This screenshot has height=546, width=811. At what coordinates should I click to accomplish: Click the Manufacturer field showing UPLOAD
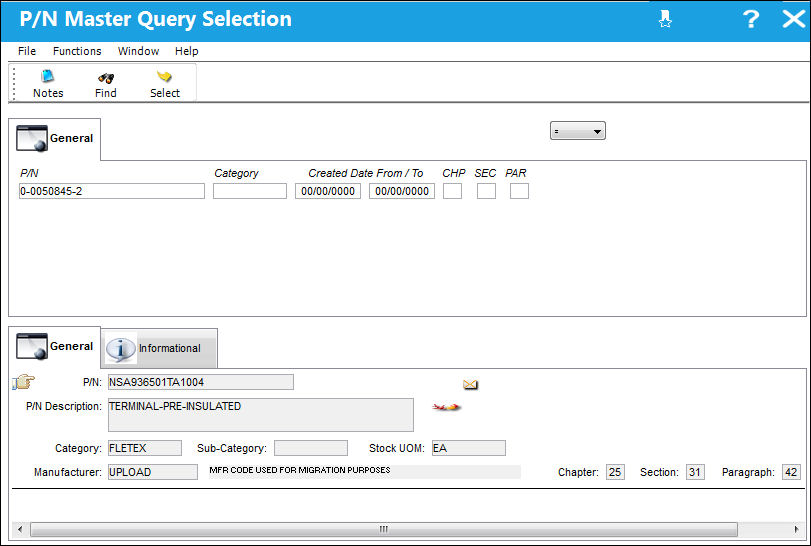pos(153,472)
